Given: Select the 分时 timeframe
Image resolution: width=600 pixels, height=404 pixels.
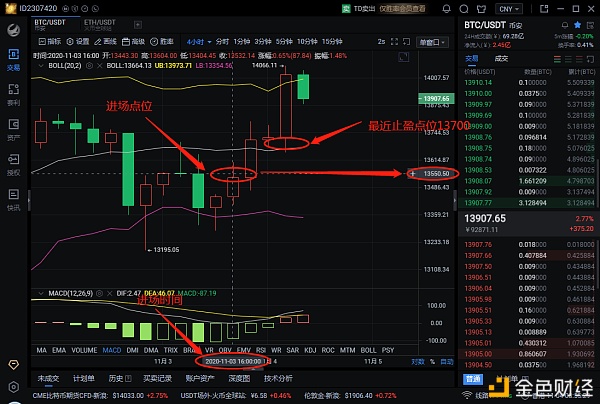Looking at the screenshot, I should coord(222,42).
